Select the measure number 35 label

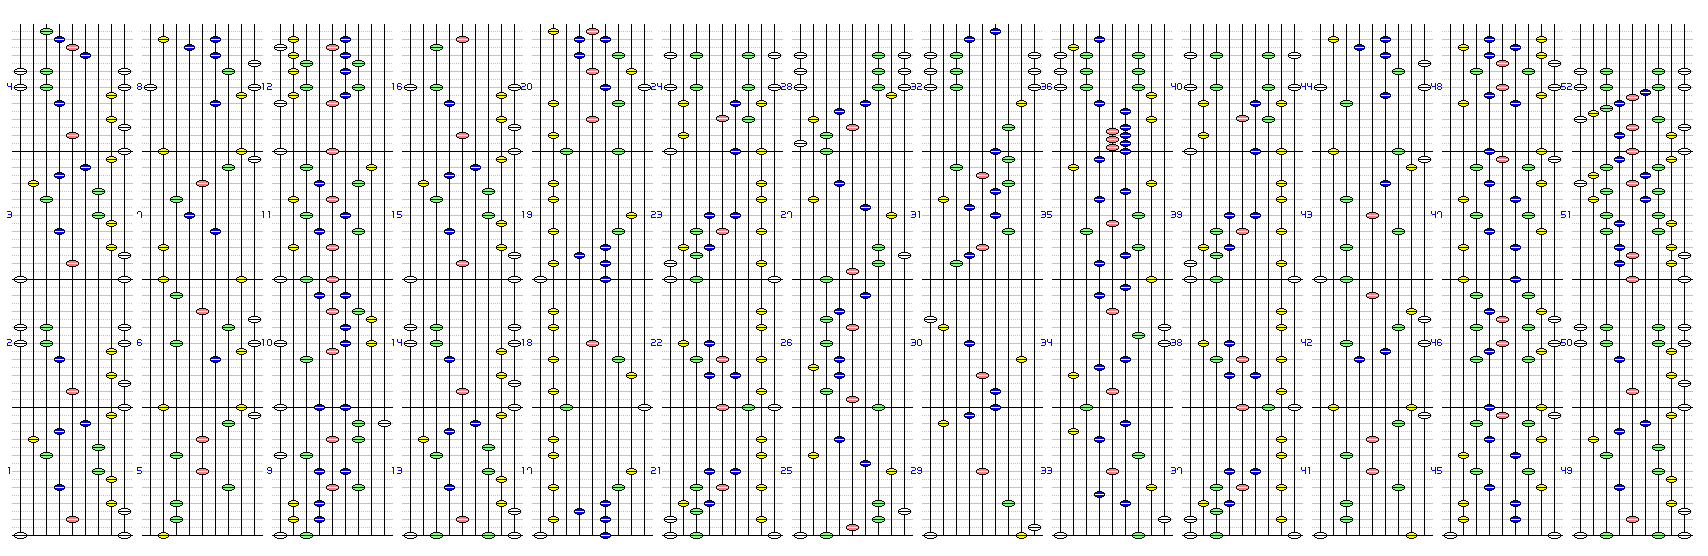1046,215
